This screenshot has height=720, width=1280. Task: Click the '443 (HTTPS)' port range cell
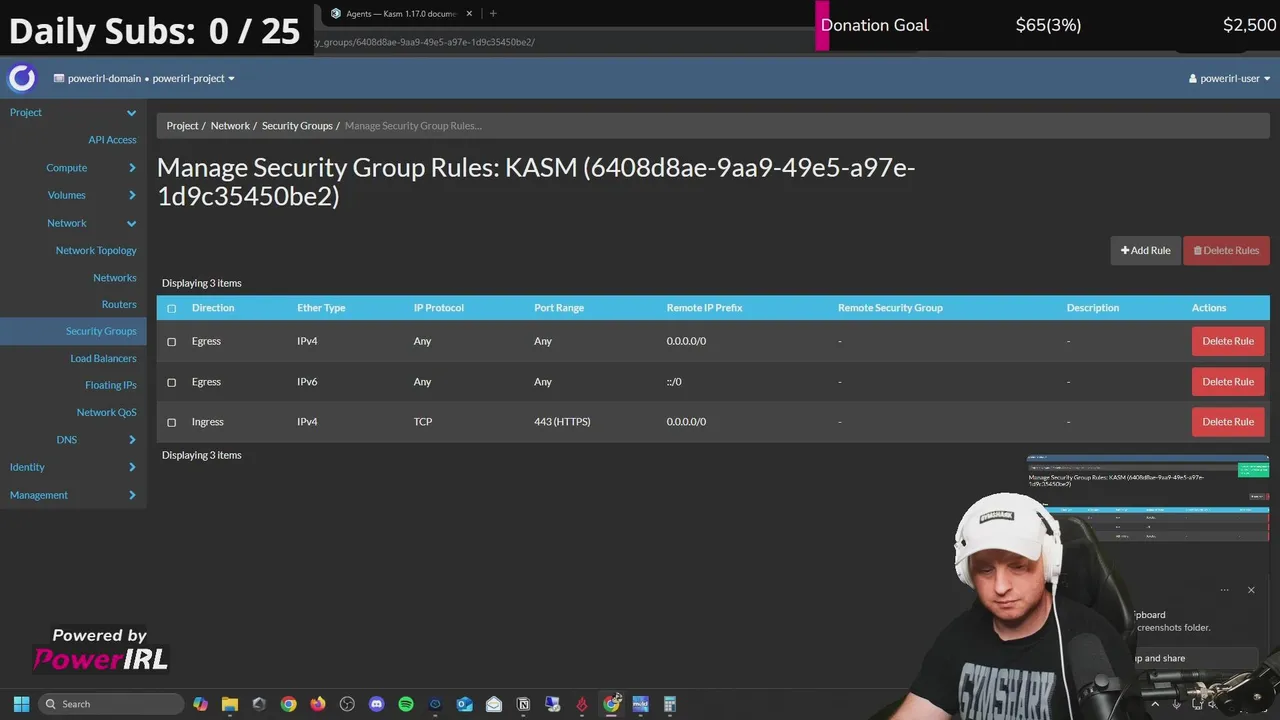(562, 422)
